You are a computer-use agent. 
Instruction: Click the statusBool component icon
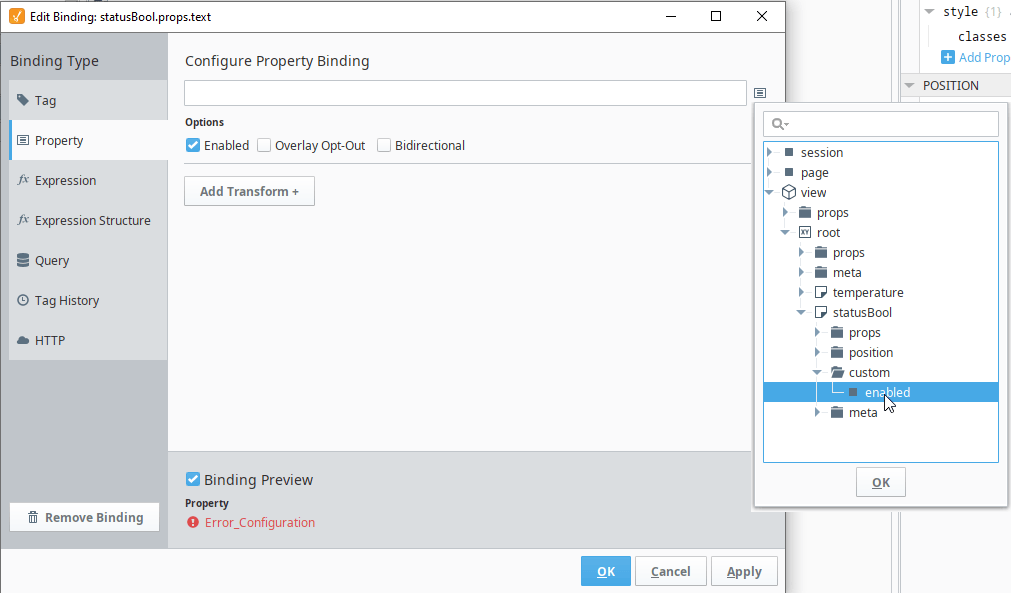point(821,312)
